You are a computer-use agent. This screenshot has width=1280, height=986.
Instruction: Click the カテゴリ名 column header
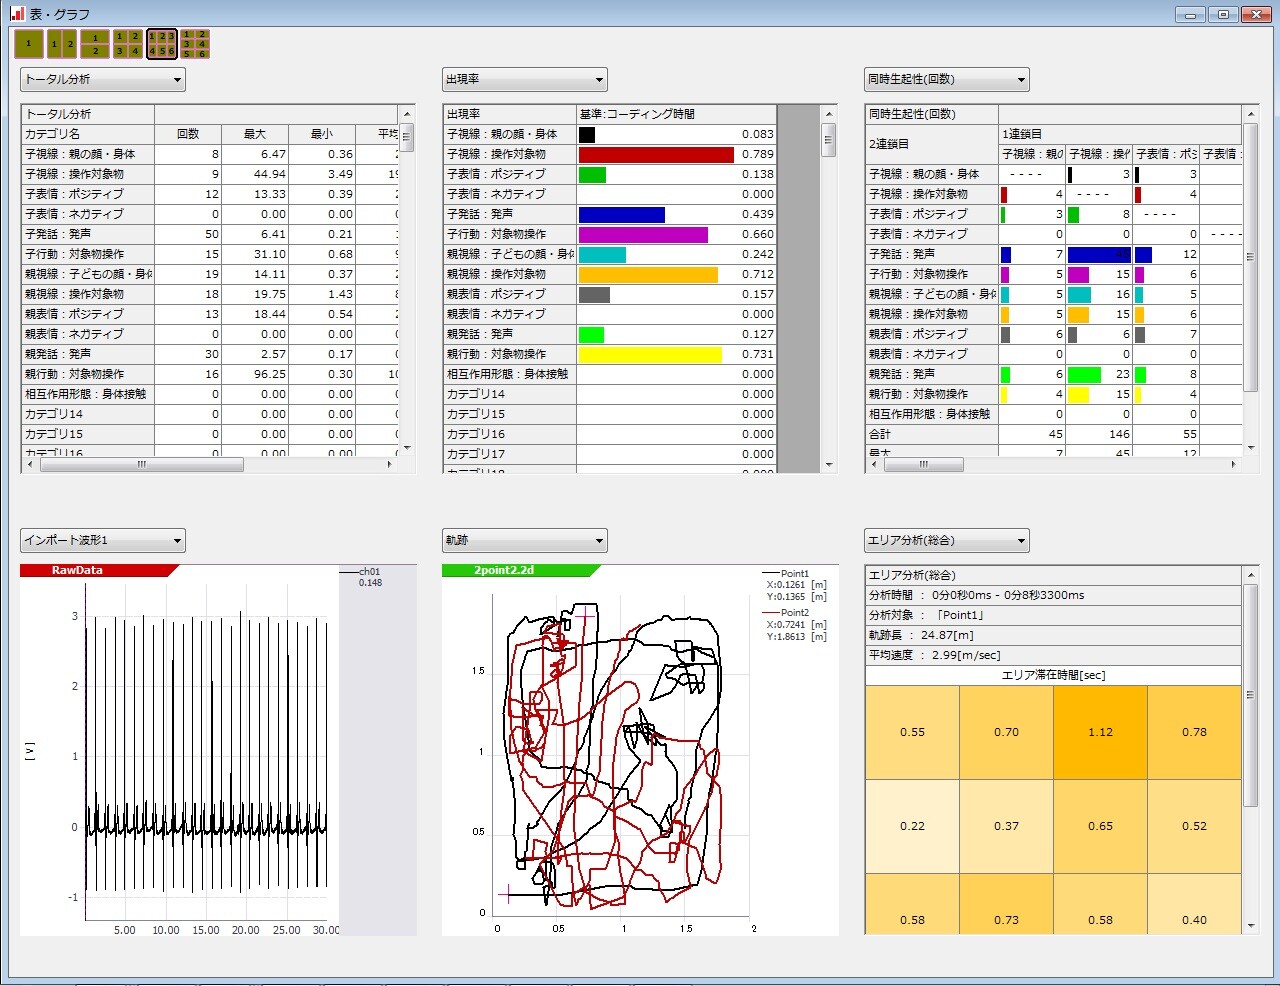click(x=88, y=134)
